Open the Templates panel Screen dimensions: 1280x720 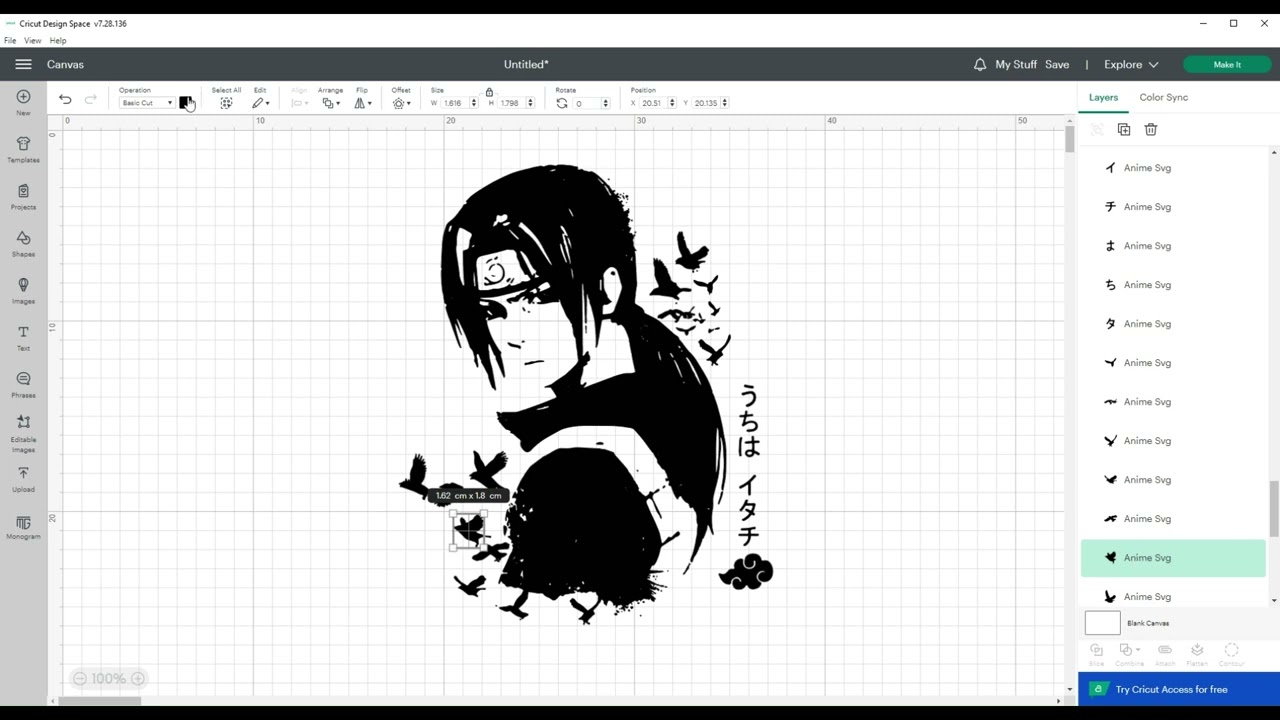click(23, 149)
